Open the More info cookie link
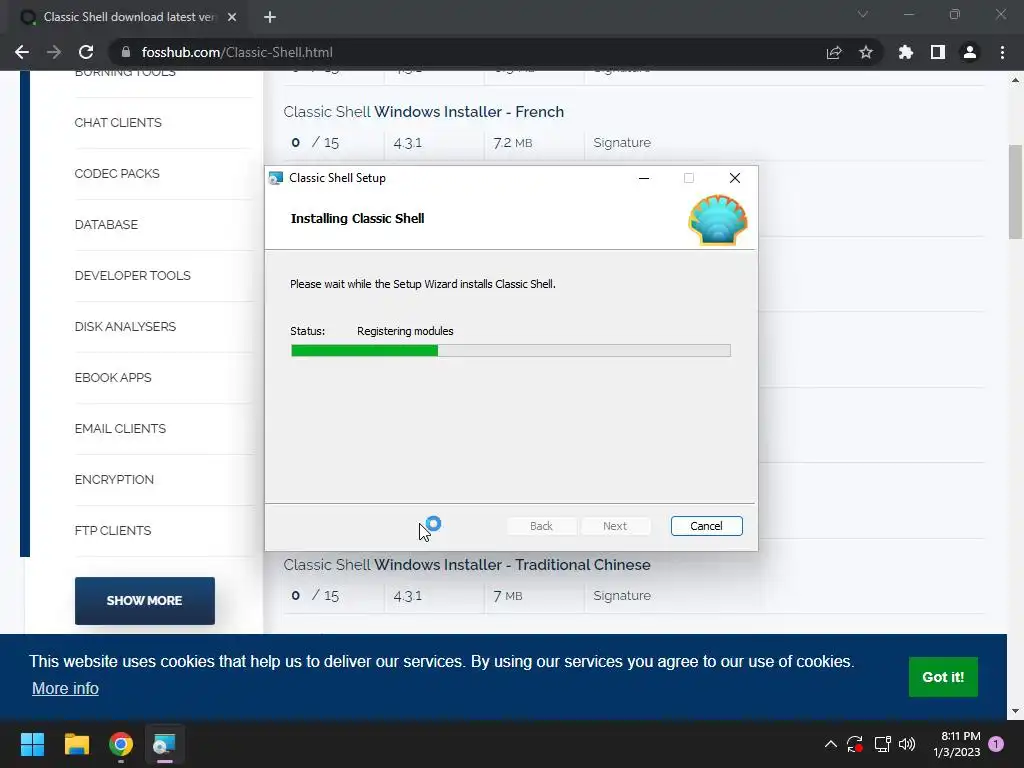 click(65, 688)
